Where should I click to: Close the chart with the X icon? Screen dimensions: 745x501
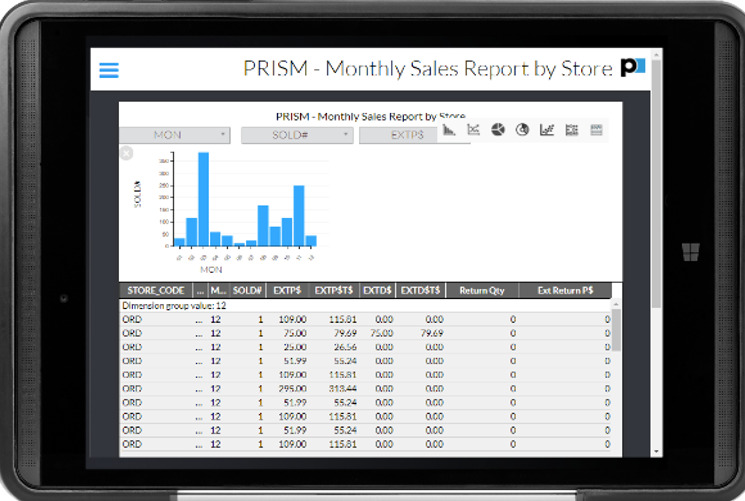click(126, 153)
